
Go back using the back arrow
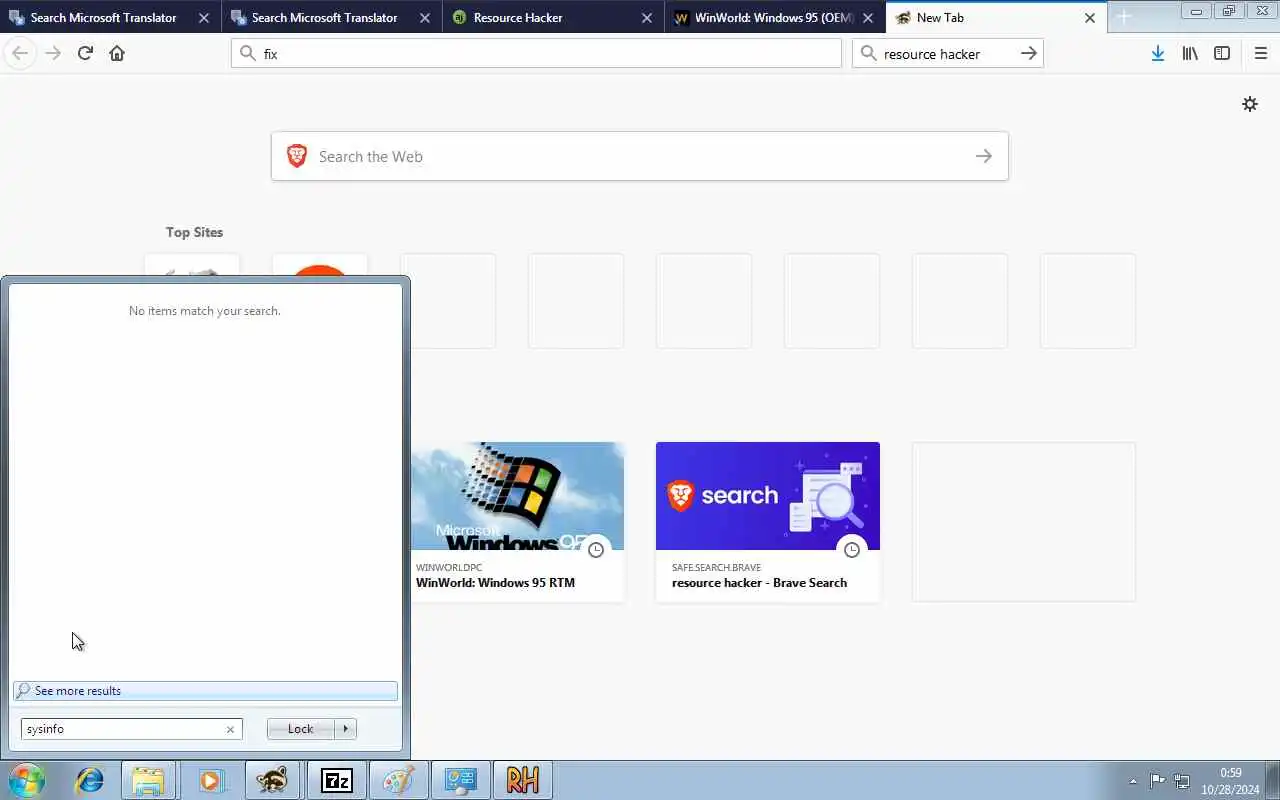pos(19,53)
